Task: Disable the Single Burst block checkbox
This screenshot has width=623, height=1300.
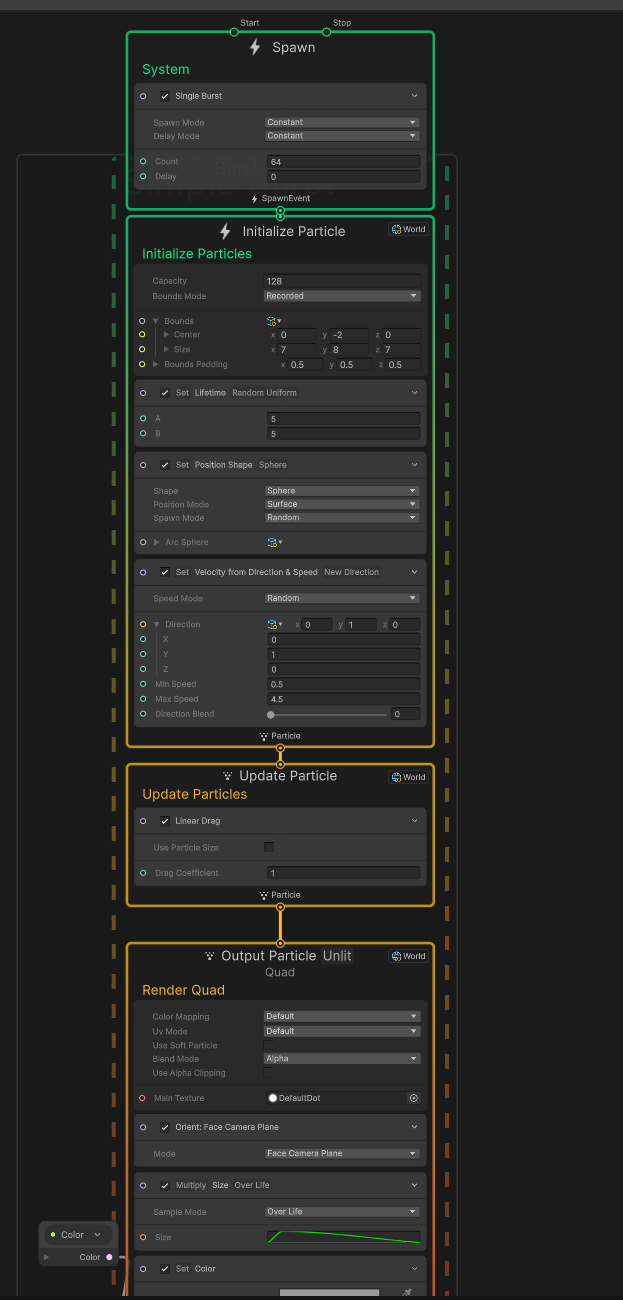Action: 165,96
